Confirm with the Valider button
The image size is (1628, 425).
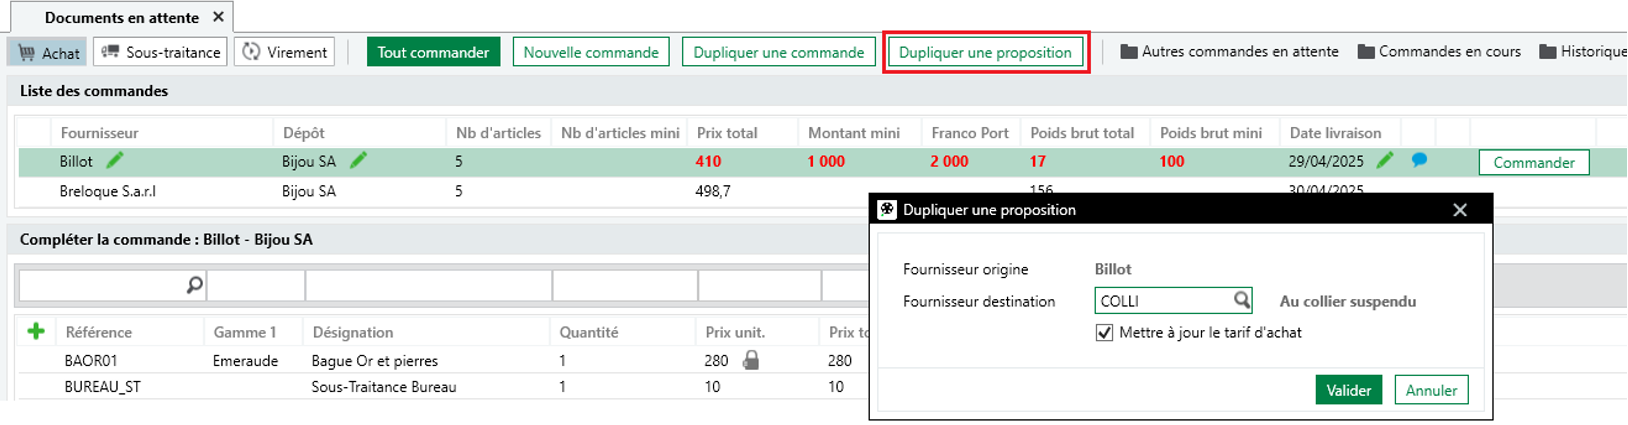tap(1348, 390)
